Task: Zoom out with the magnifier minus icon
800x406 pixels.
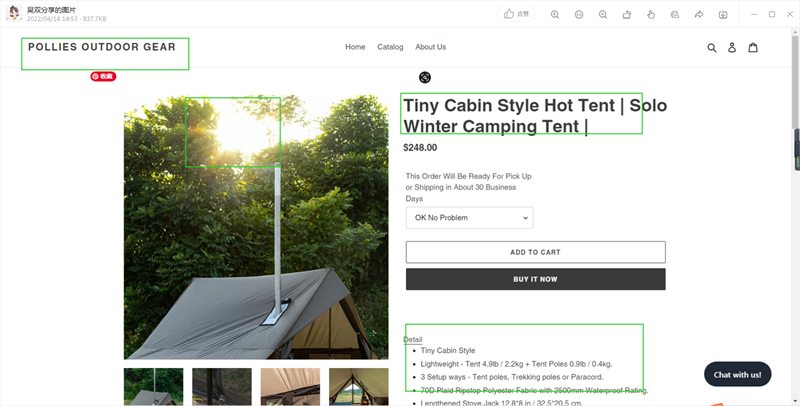Action: [x=603, y=15]
